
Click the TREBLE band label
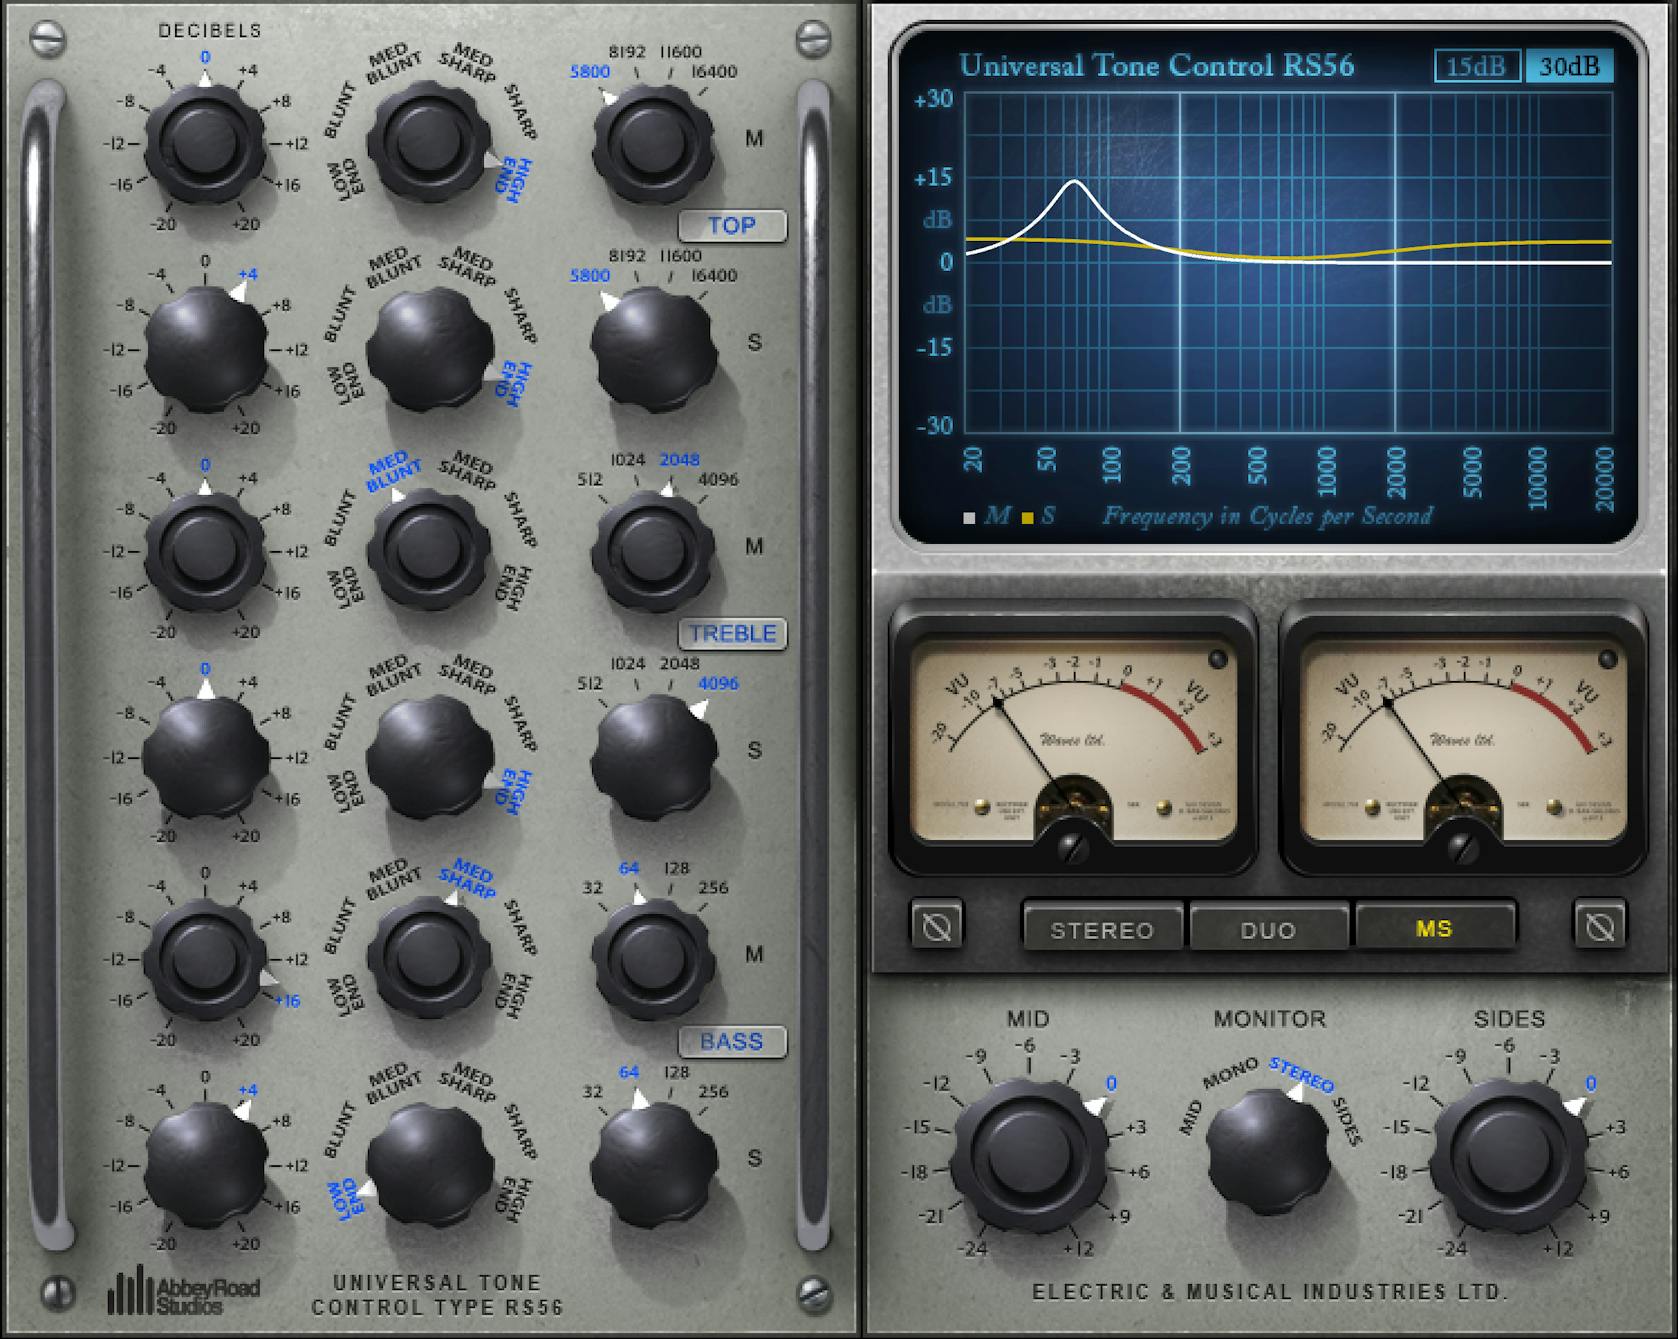tap(733, 633)
